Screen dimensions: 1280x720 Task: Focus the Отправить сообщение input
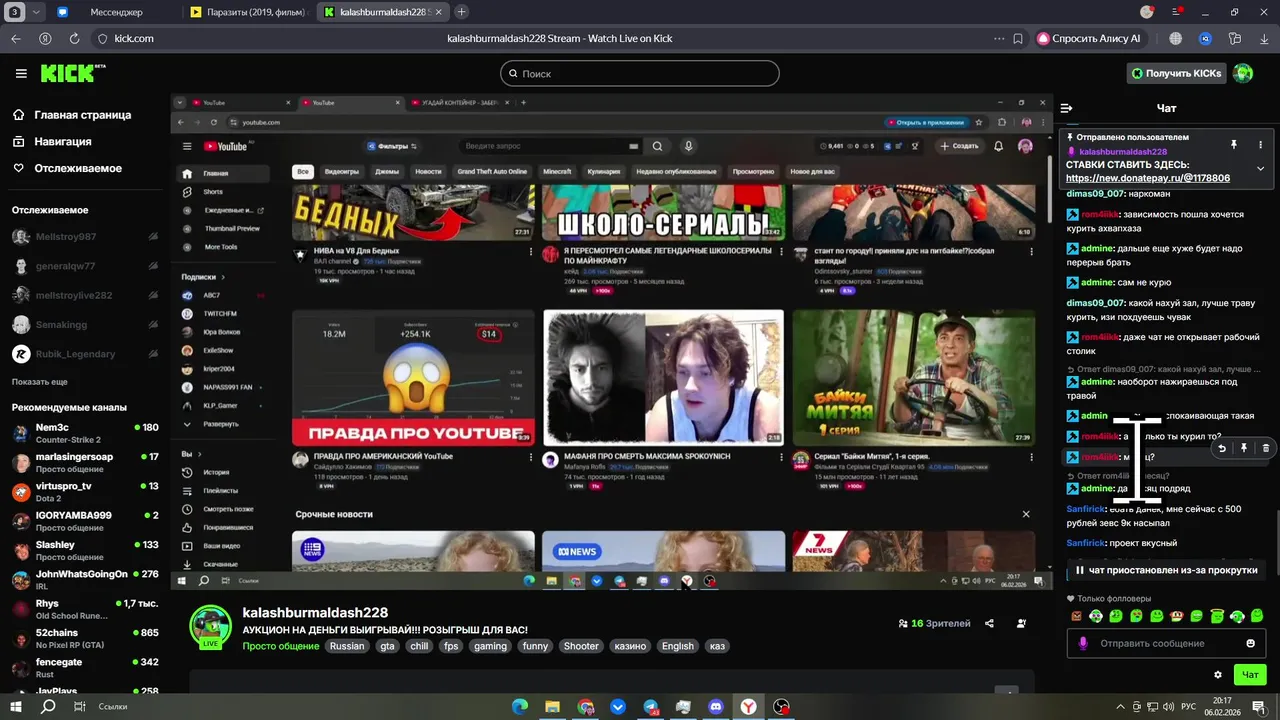click(x=1166, y=643)
